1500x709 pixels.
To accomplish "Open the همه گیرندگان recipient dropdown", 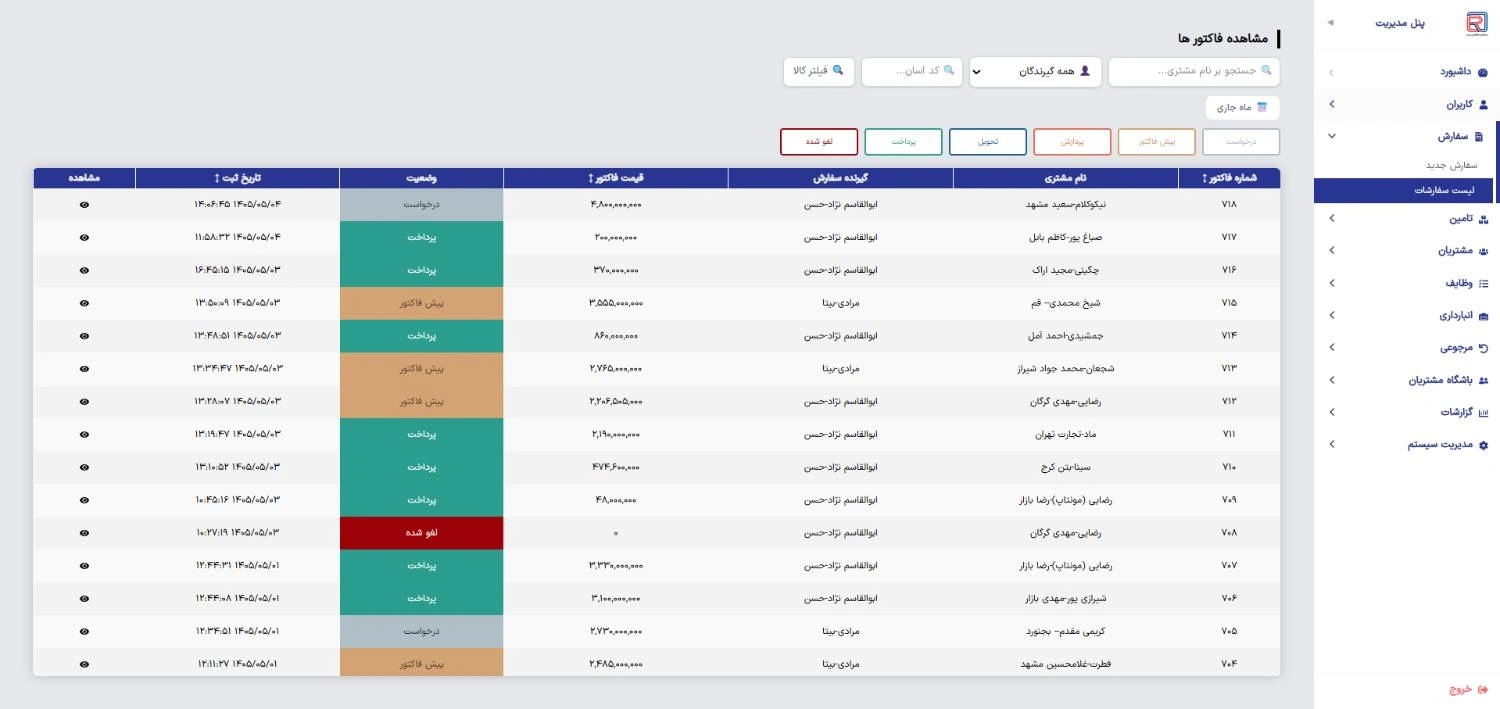I will [x=1035, y=72].
